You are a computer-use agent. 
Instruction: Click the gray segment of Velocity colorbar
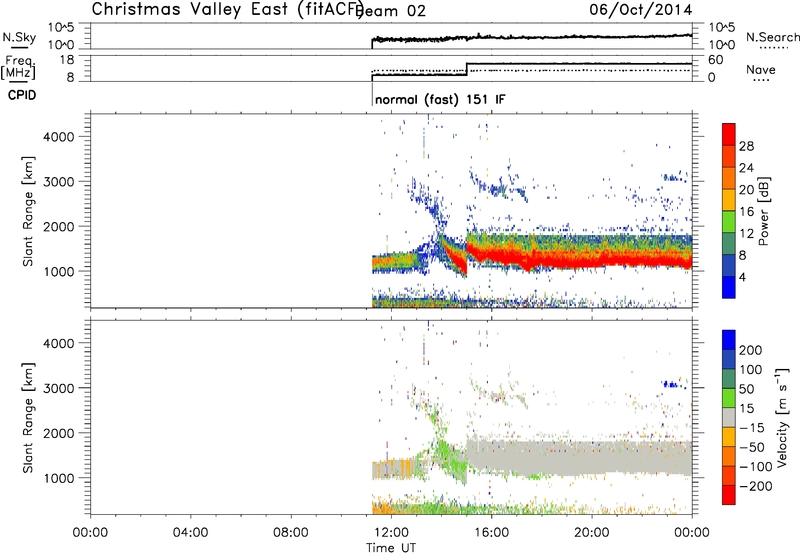[729, 418]
